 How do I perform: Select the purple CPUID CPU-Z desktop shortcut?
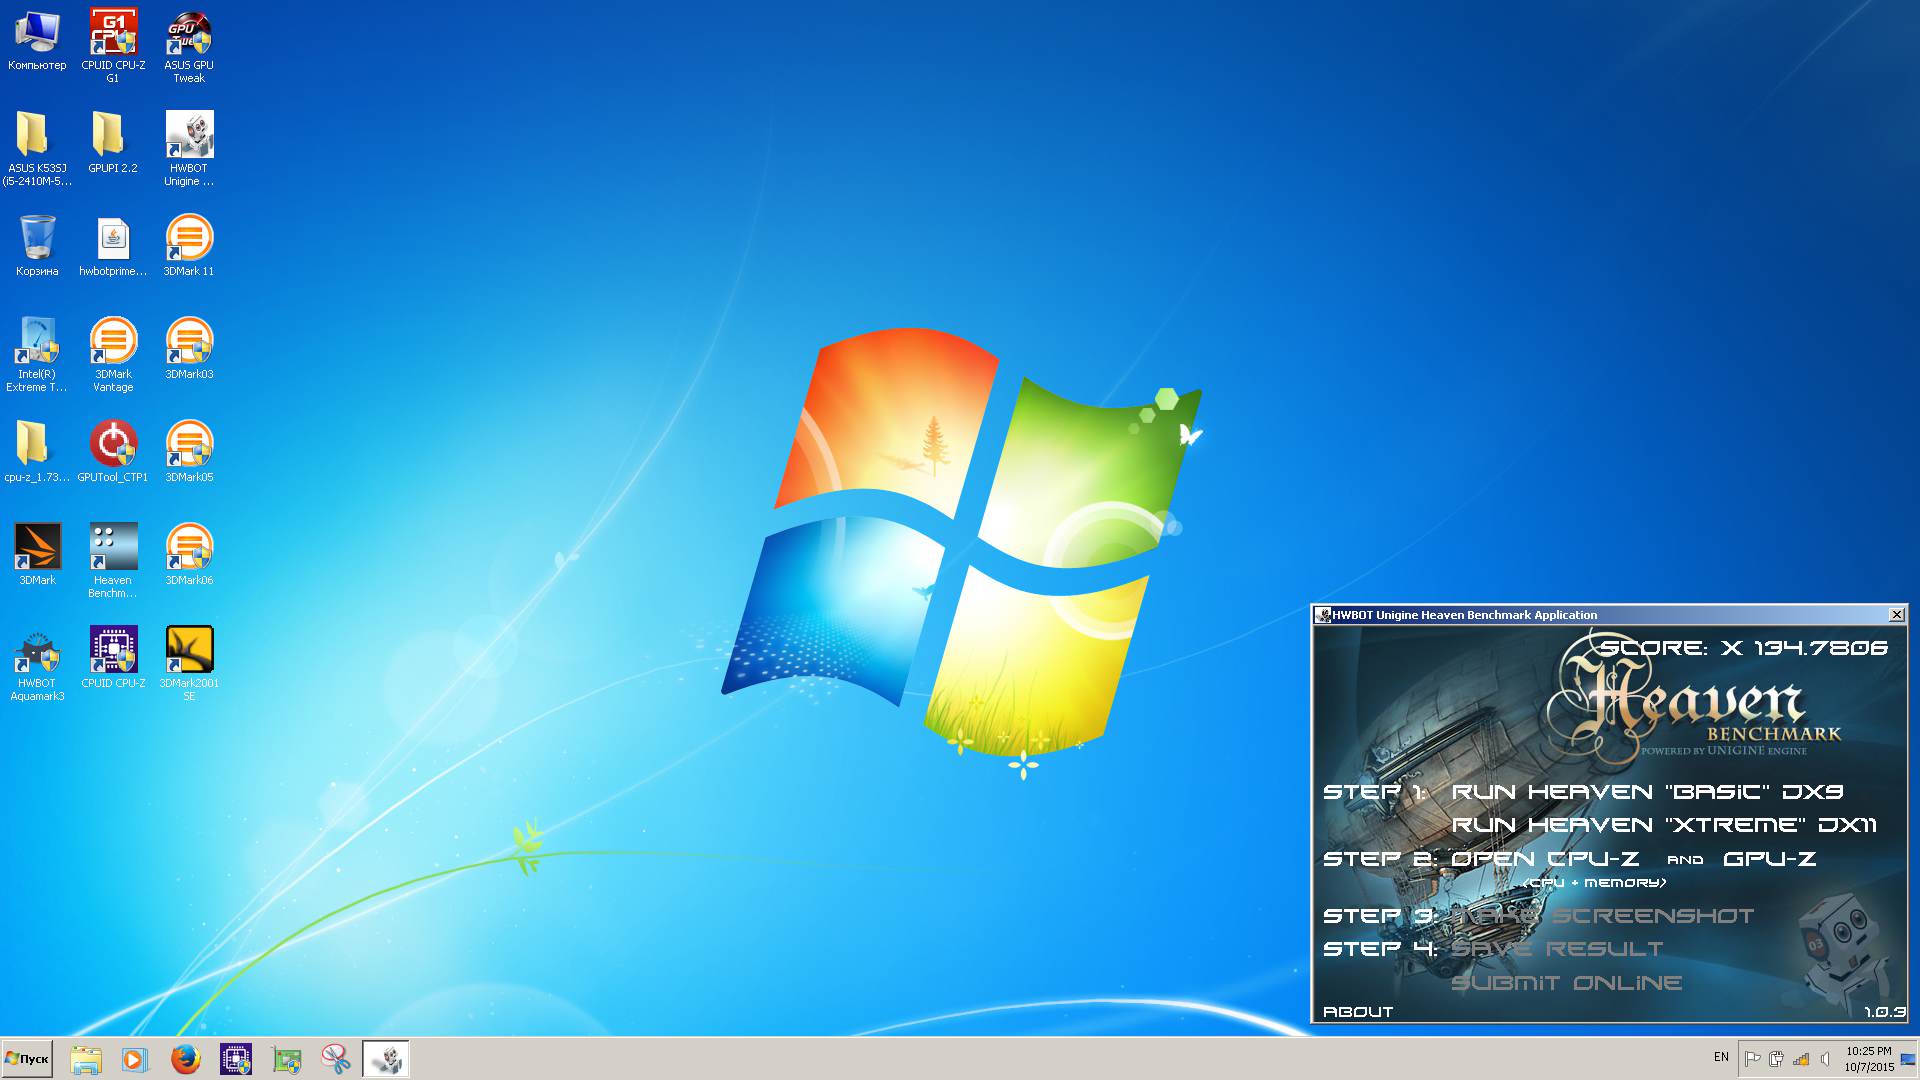click(113, 657)
